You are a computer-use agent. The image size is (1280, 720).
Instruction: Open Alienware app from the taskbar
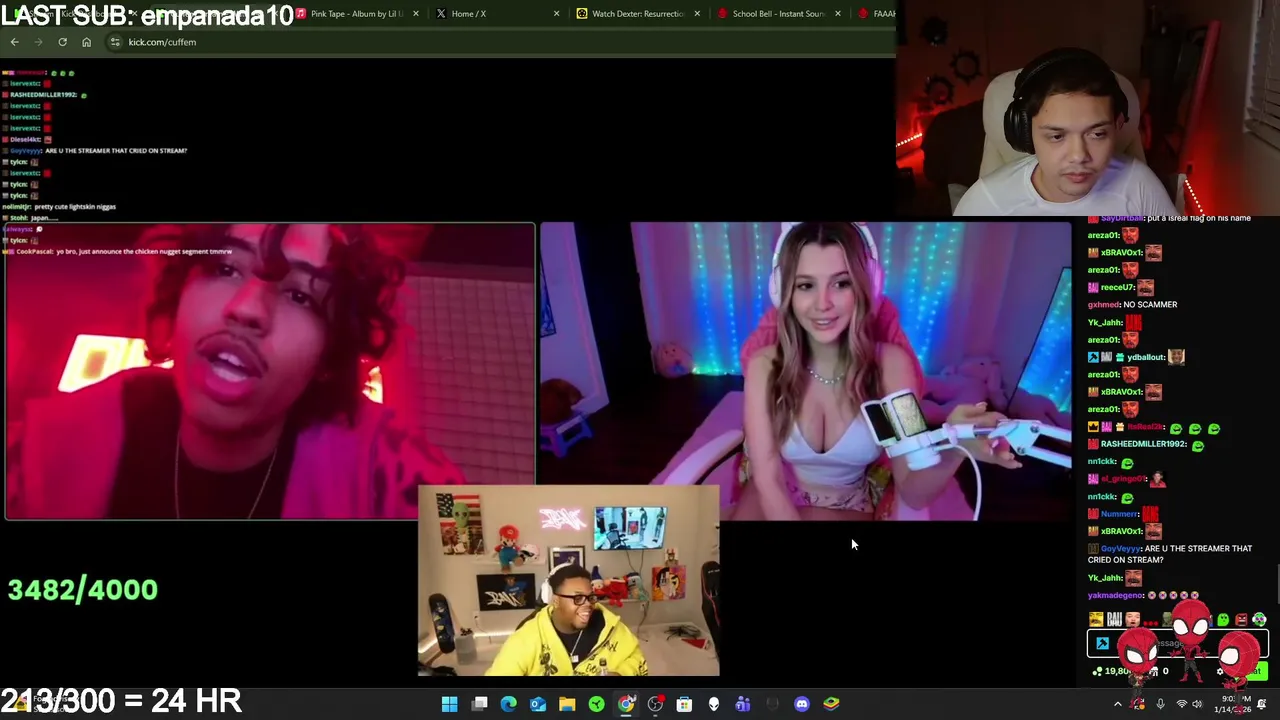click(x=713, y=704)
